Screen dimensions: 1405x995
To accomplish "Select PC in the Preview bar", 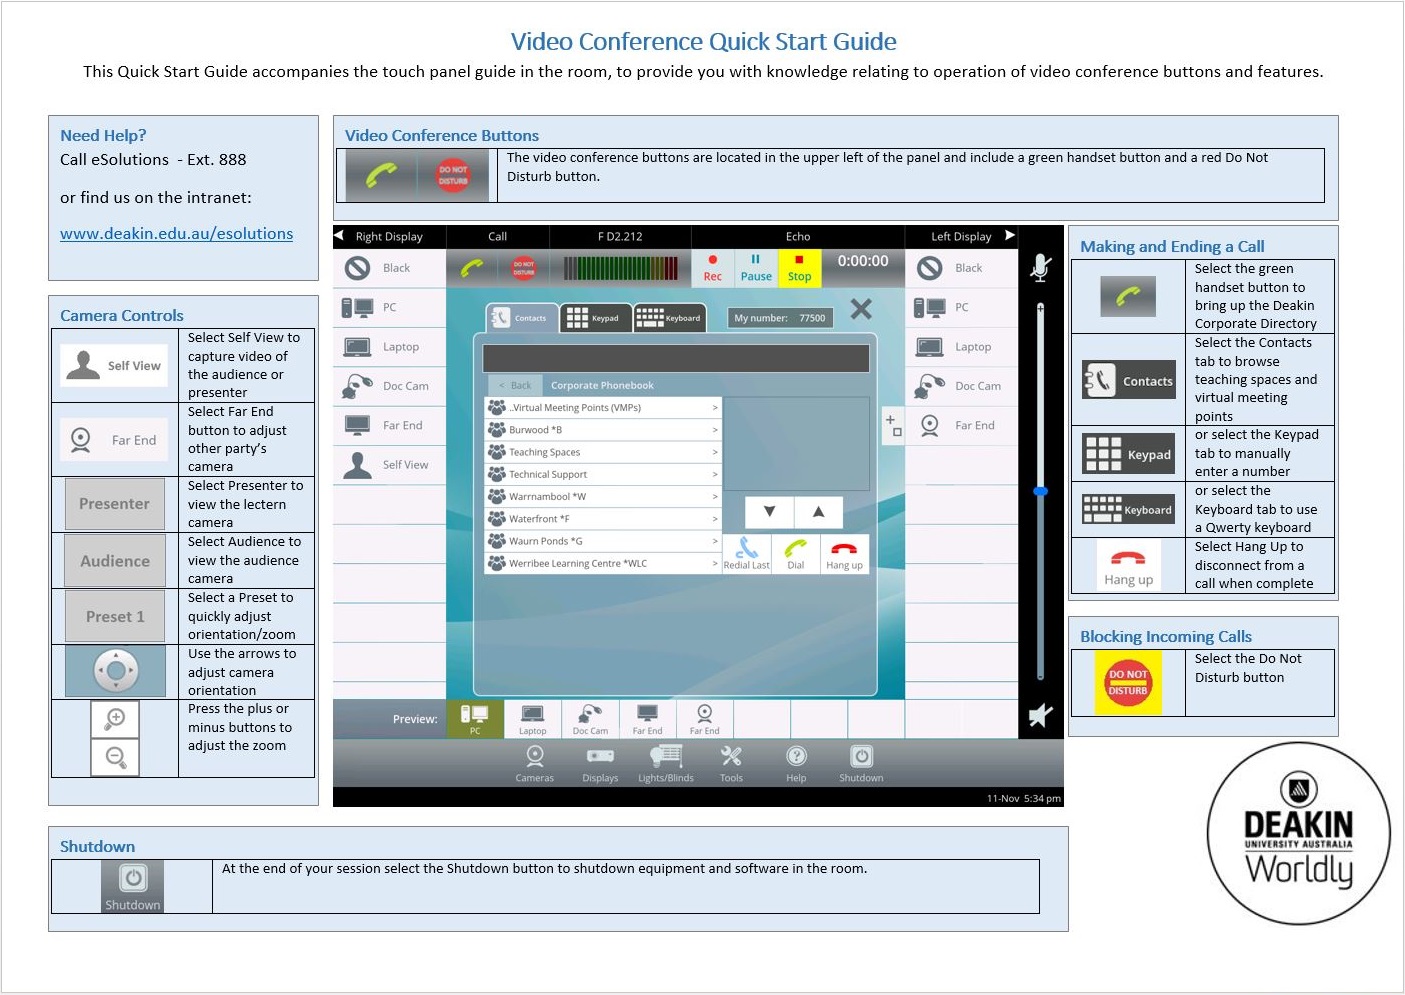I will point(475,719).
